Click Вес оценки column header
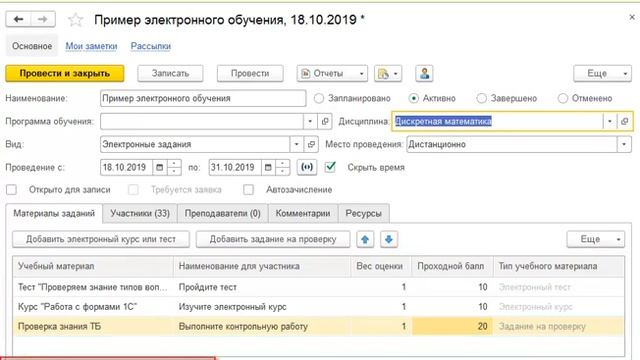 (x=381, y=266)
